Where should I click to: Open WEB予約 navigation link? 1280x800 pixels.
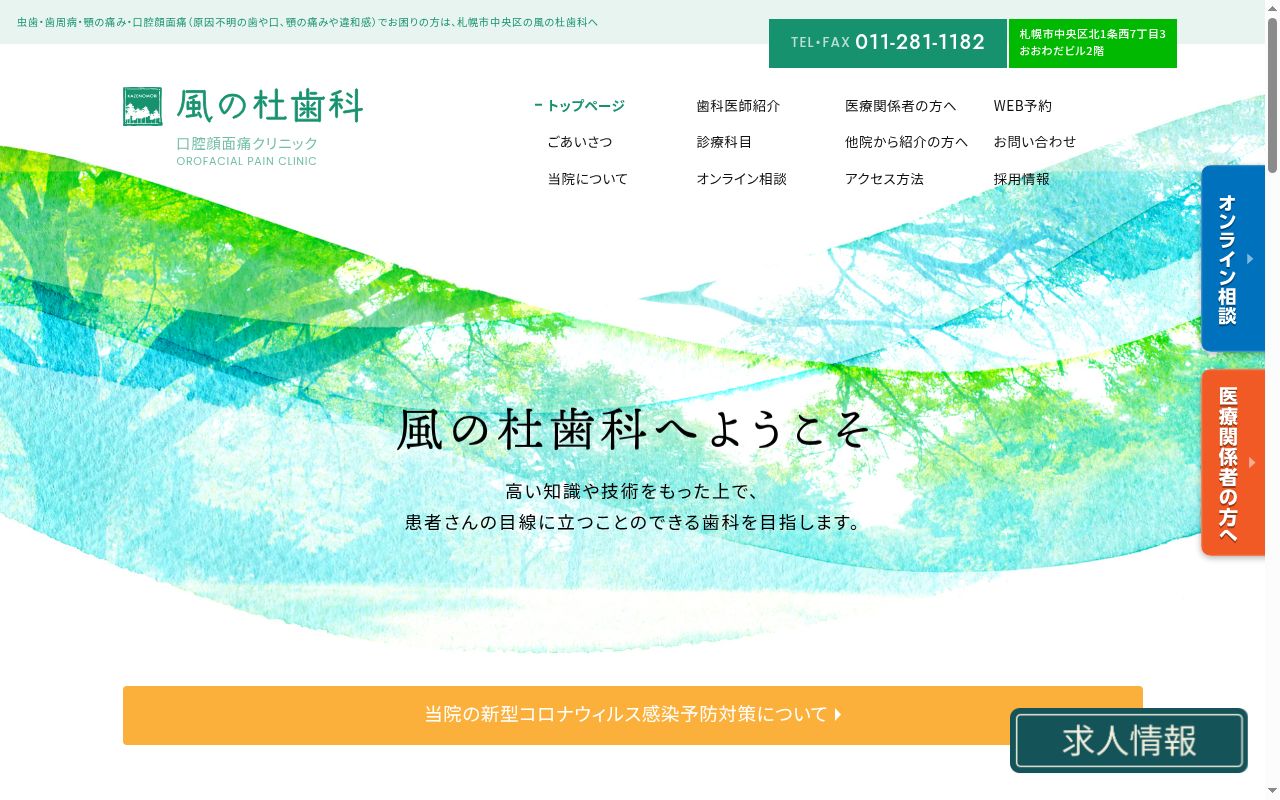(x=1023, y=106)
